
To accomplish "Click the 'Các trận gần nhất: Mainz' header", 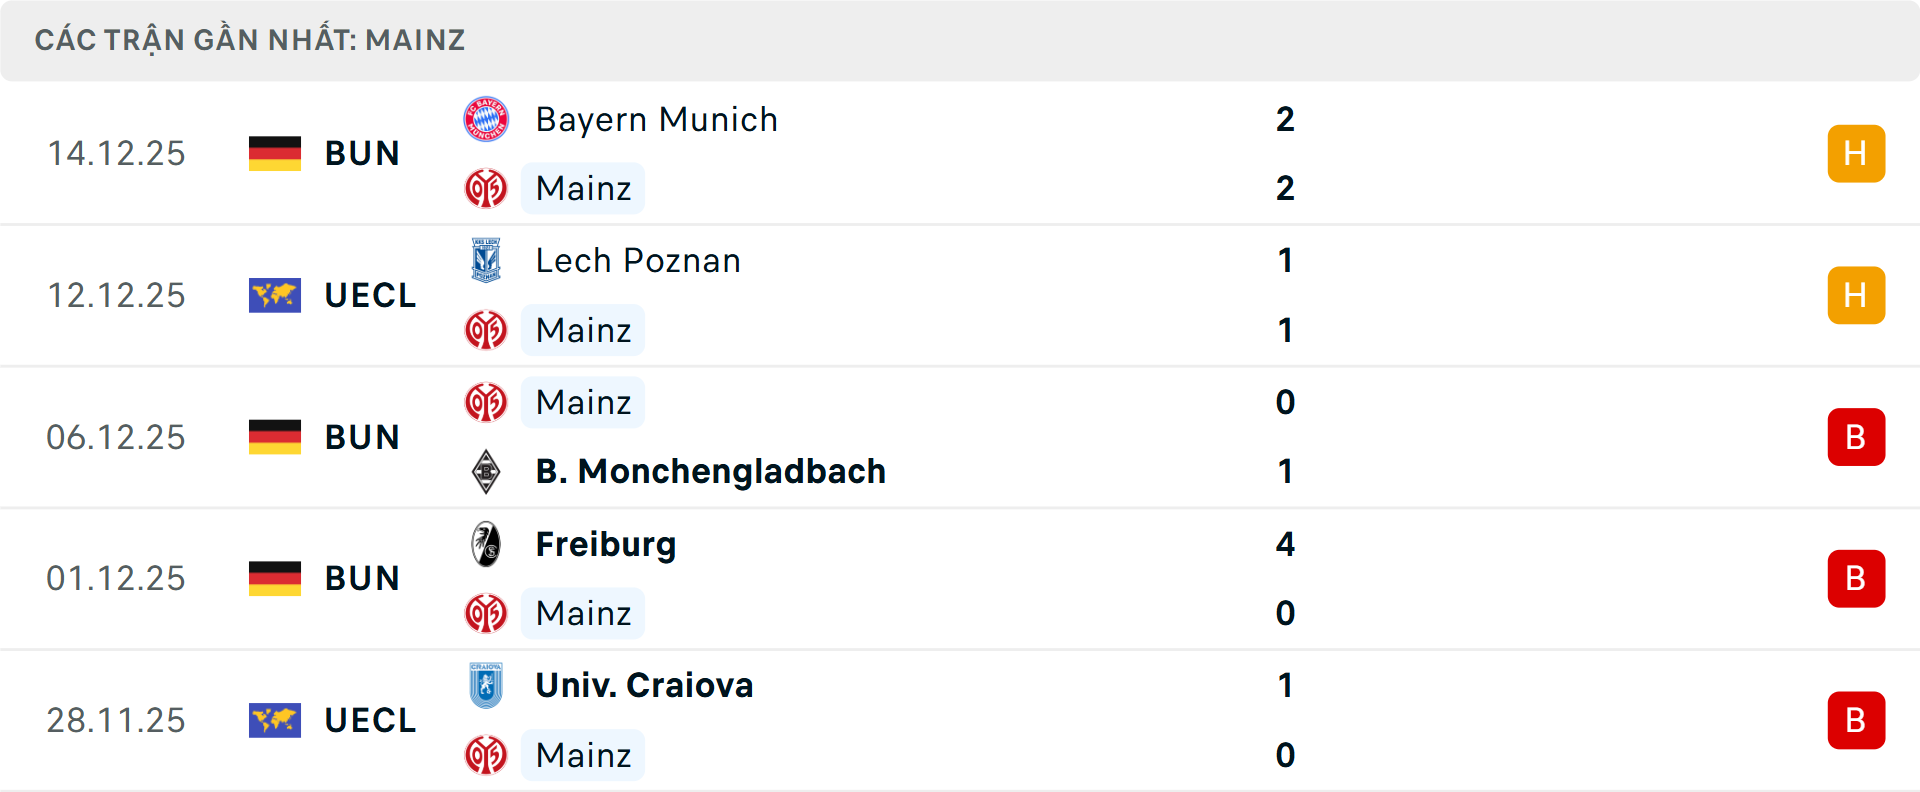I will pyautogui.click(x=250, y=40).
